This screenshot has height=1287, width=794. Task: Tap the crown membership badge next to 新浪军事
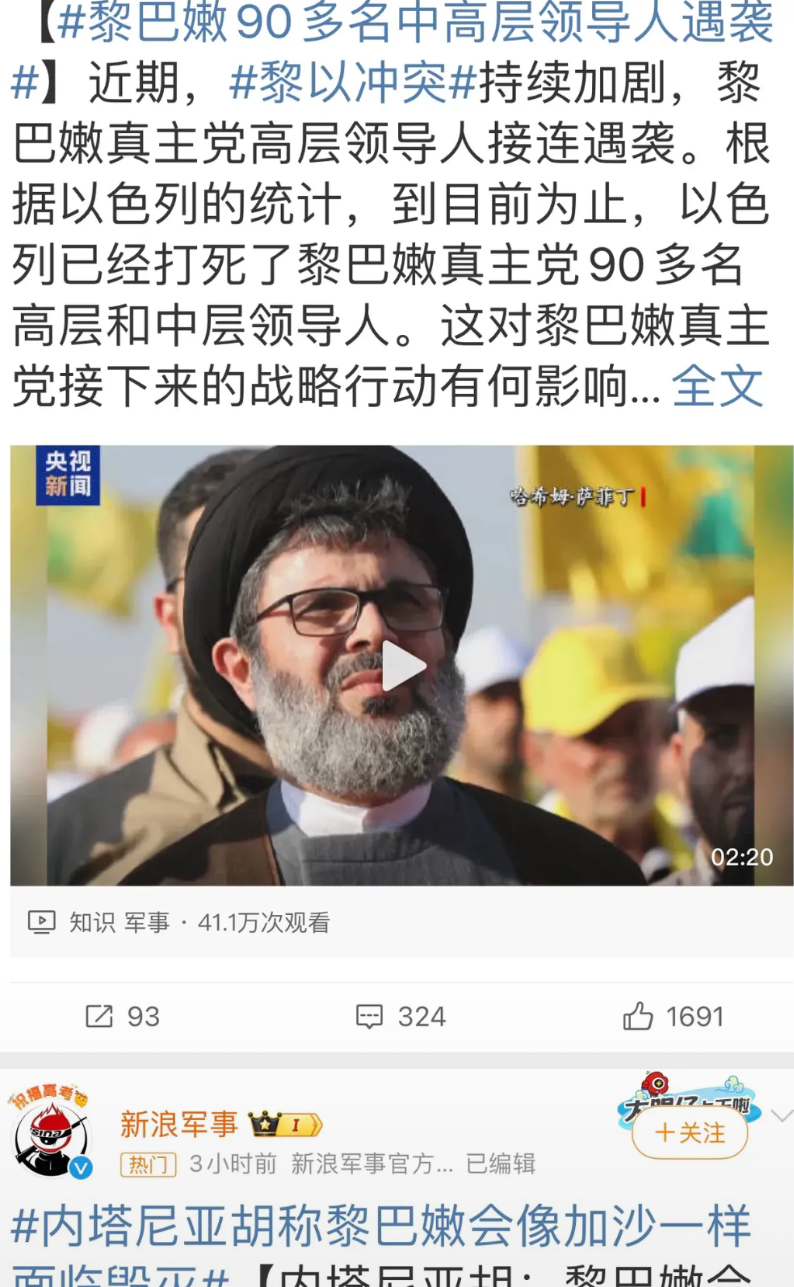tap(286, 1124)
